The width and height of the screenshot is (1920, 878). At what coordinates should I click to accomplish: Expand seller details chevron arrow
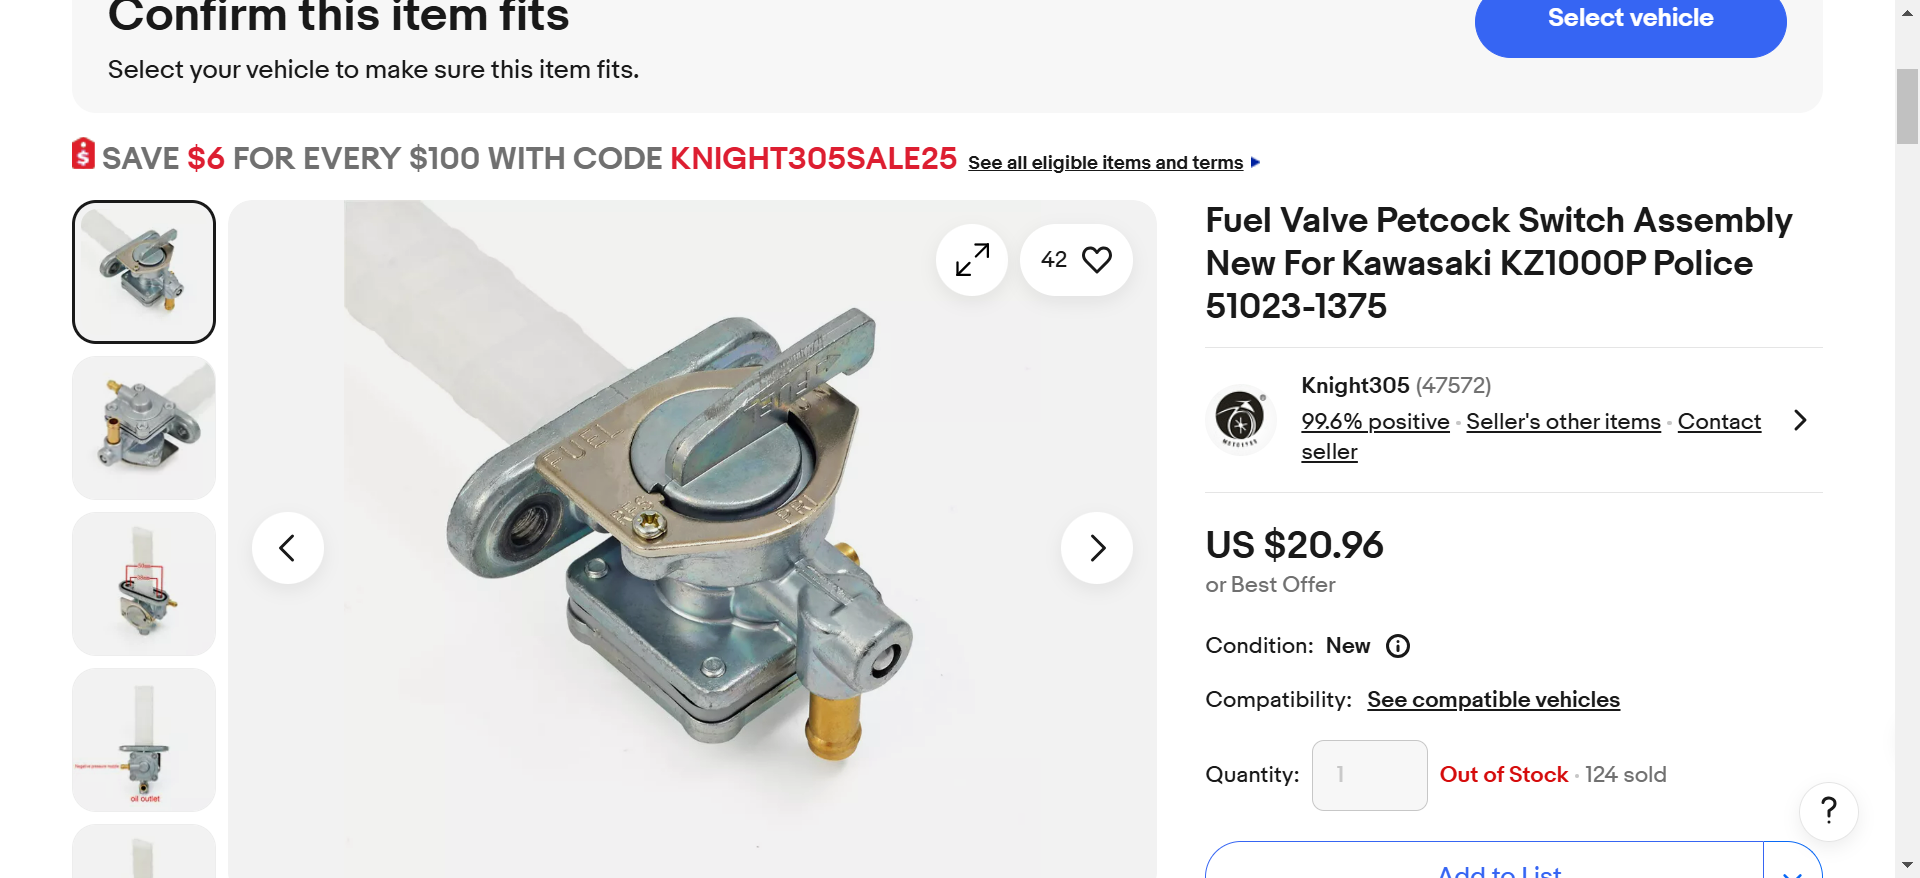tap(1800, 420)
